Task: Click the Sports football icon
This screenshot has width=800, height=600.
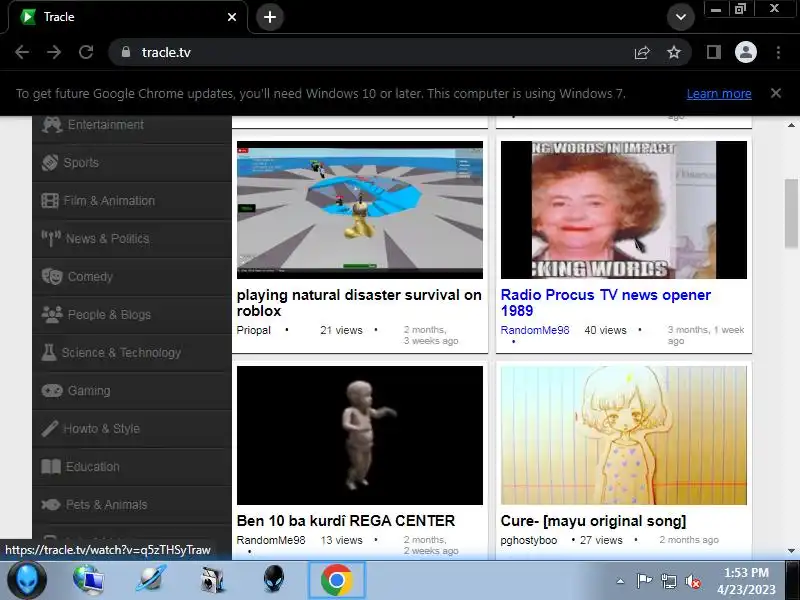Action: point(49,163)
